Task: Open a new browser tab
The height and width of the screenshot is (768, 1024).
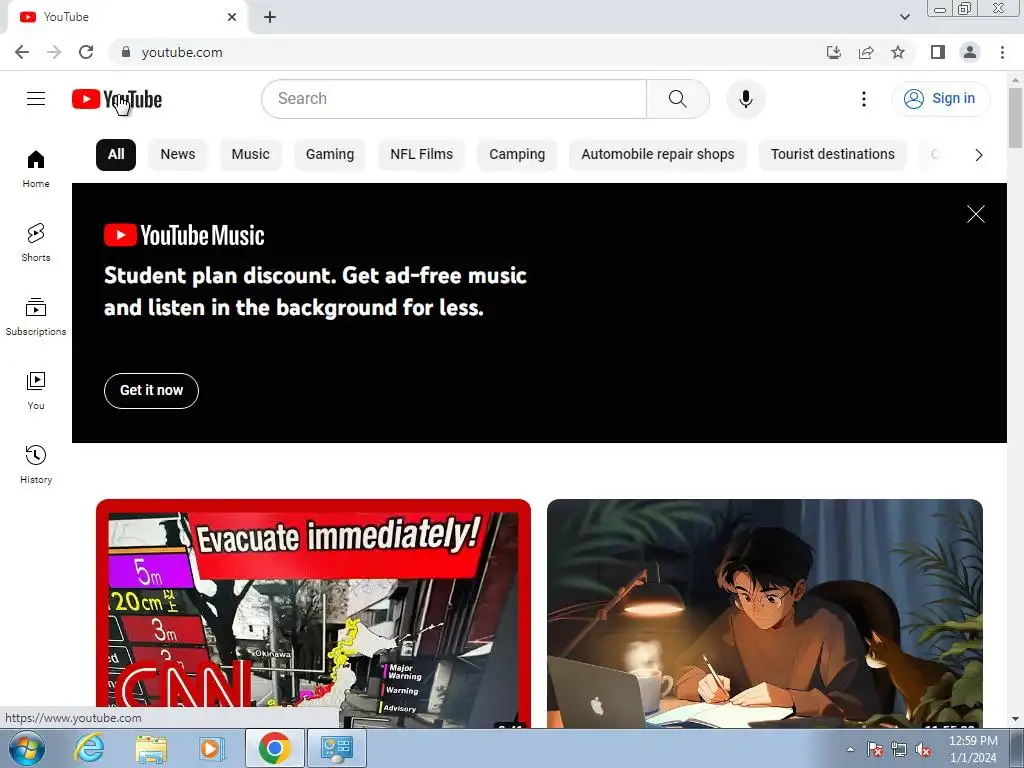Action: point(270,17)
